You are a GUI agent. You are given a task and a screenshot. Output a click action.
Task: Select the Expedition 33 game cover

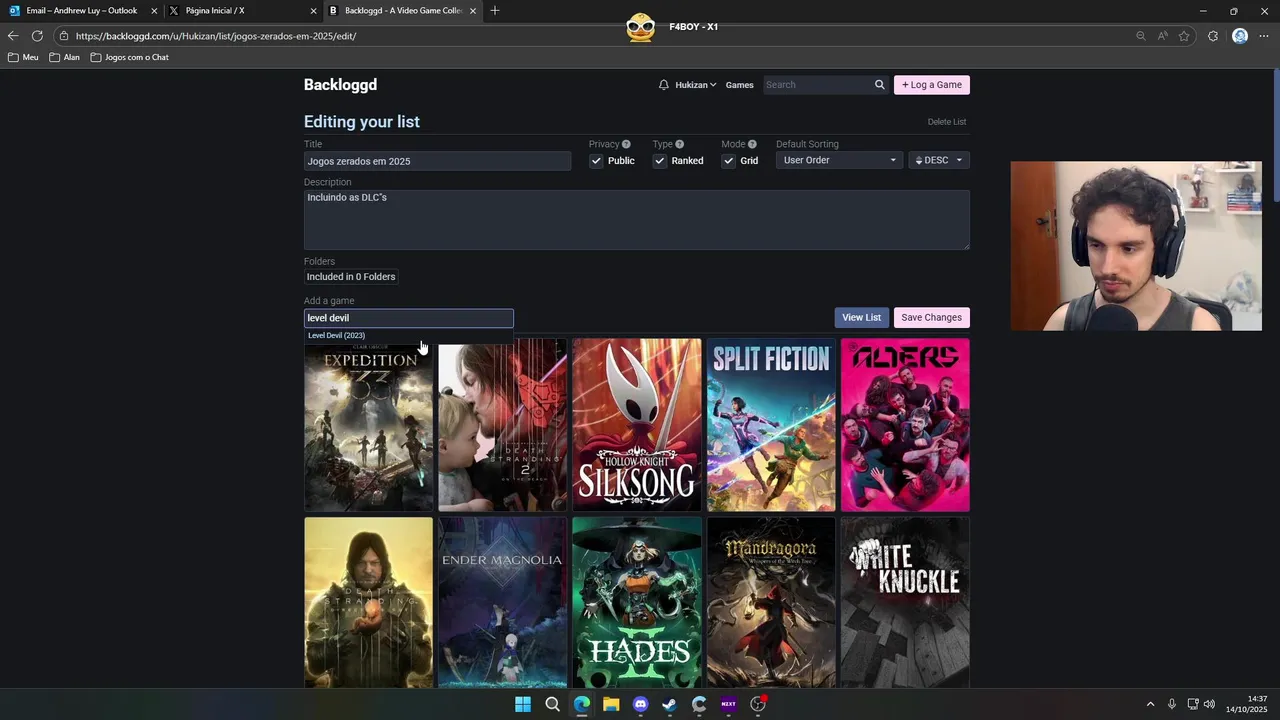(369, 425)
